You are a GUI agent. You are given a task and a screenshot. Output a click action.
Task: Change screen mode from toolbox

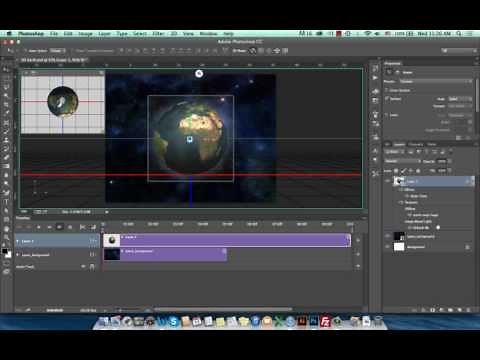pyautogui.click(x=6, y=272)
